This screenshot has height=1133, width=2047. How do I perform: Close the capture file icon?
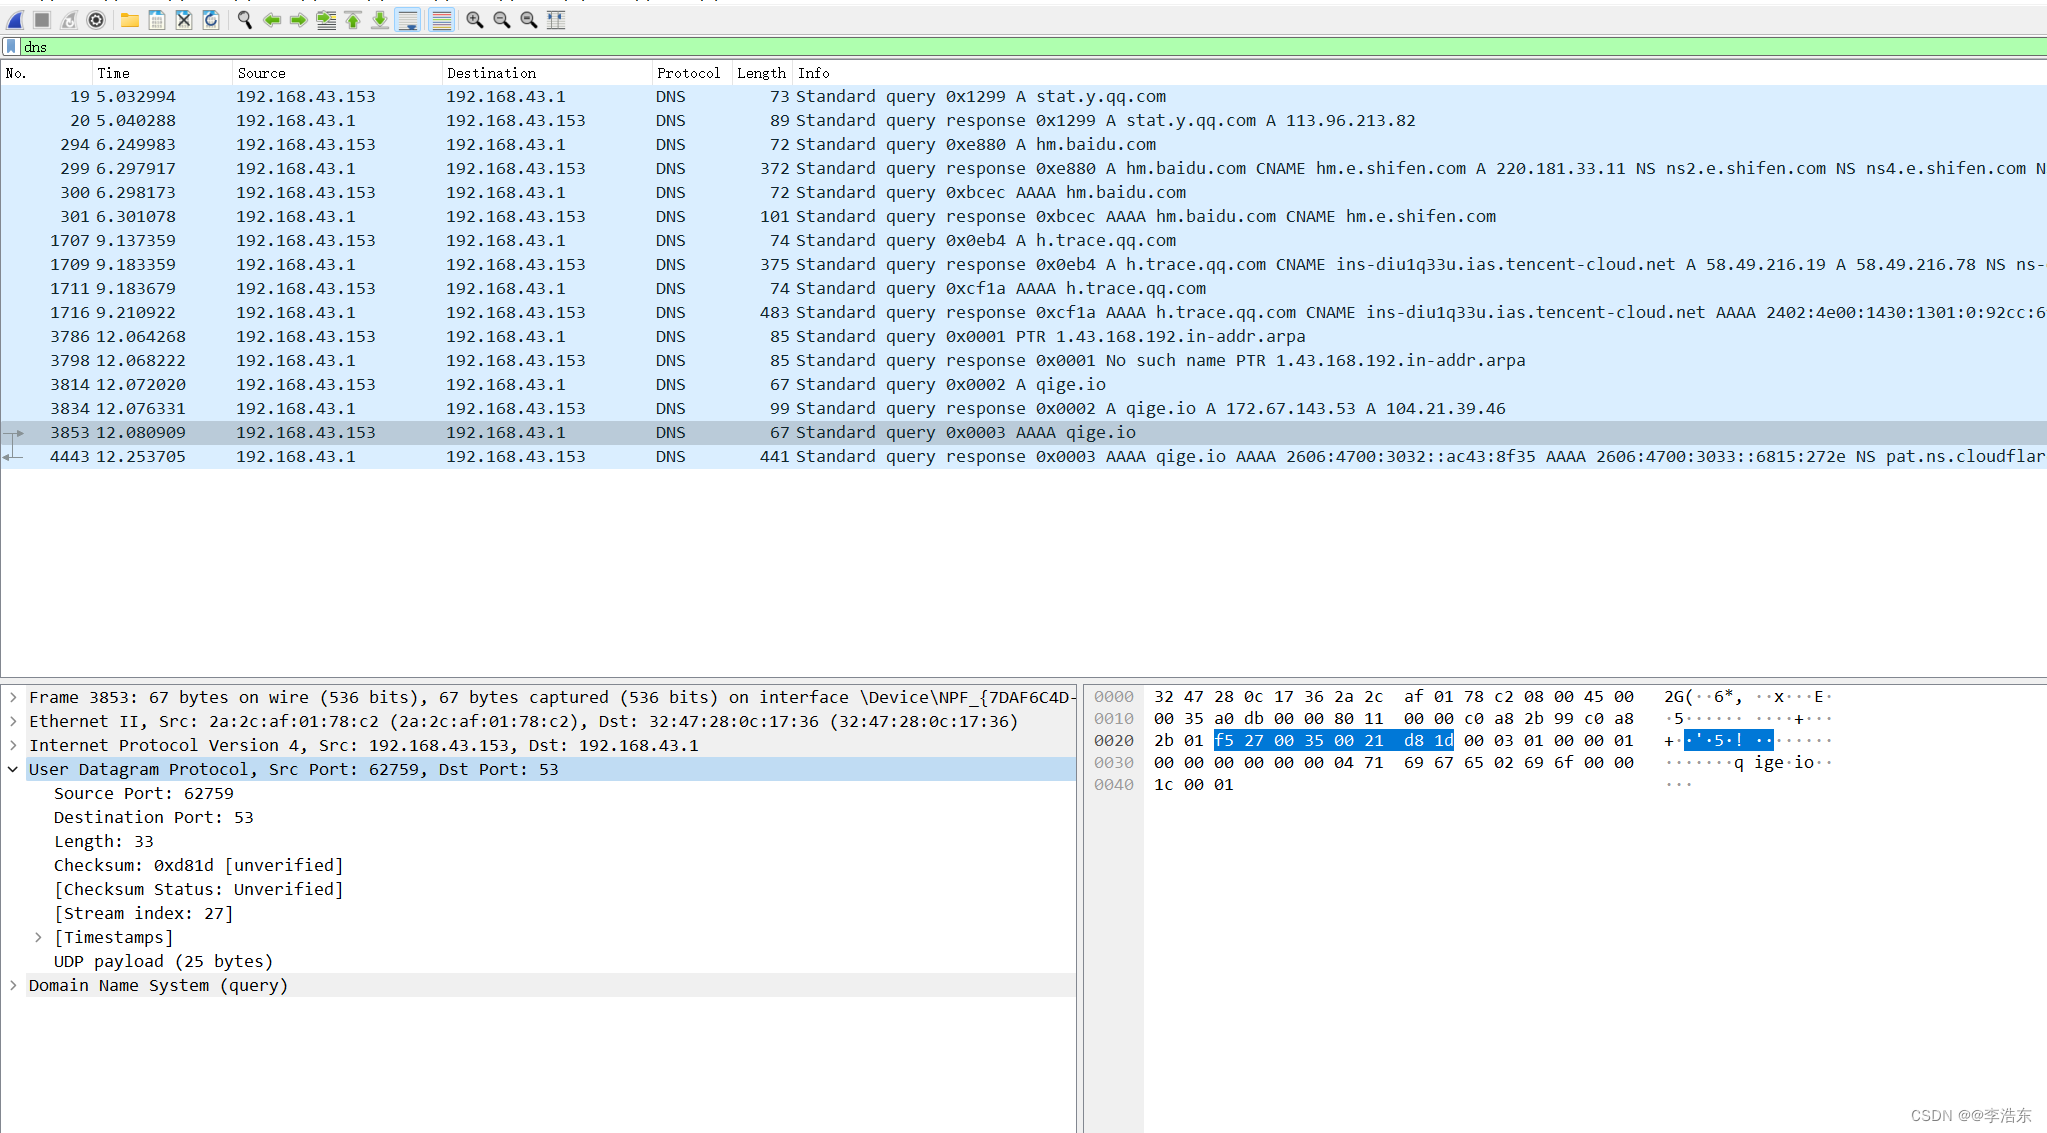coord(184,20)
